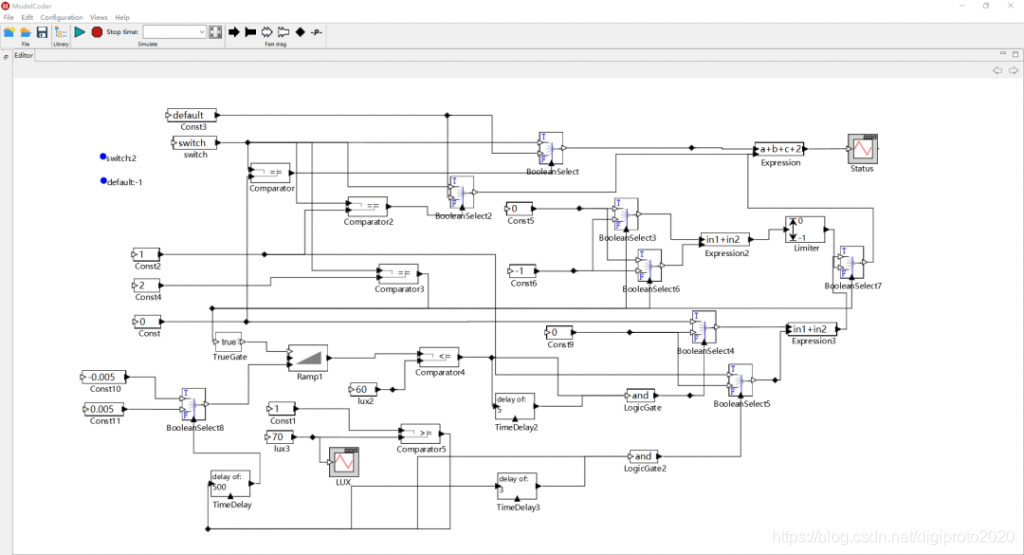Select the BooleanSelect7 block
Screen dimensions: 1024x555
(852, 262)
